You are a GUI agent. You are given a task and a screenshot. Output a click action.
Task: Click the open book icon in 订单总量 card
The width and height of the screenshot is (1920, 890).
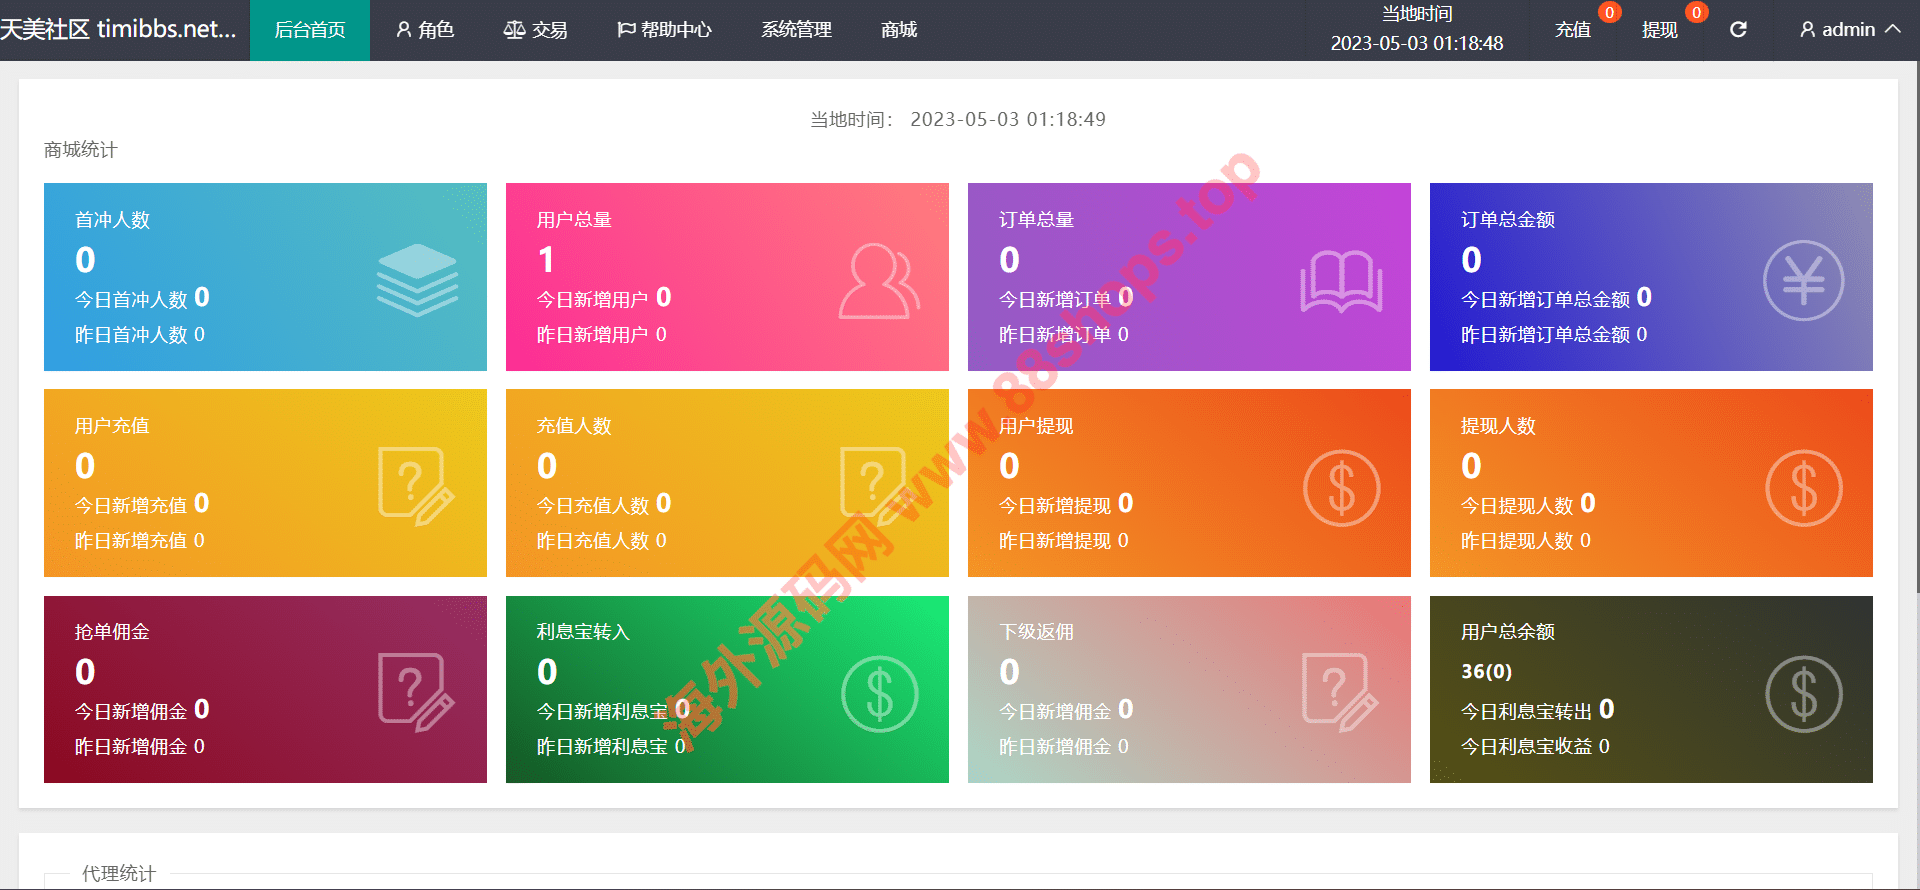[x=1341, y=281]
